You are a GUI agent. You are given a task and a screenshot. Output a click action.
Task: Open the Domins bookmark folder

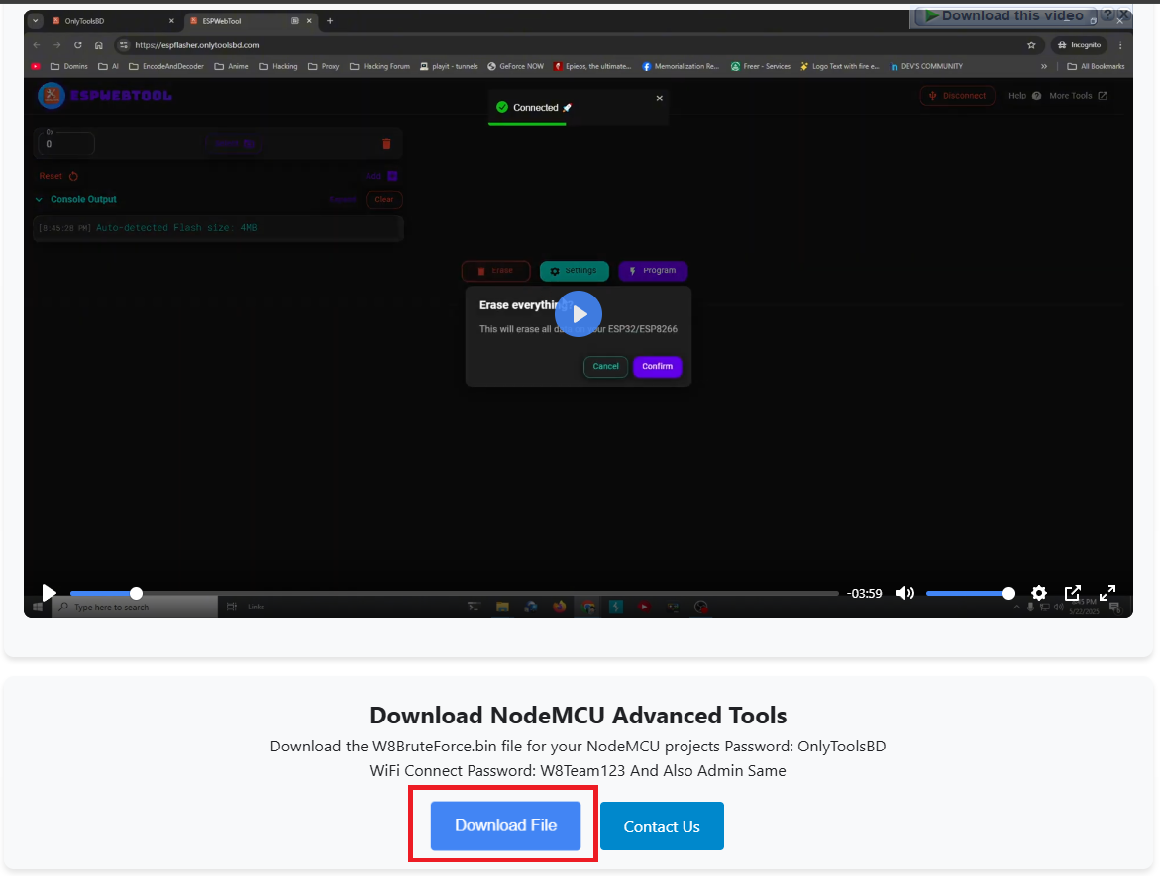pos(69,67)
